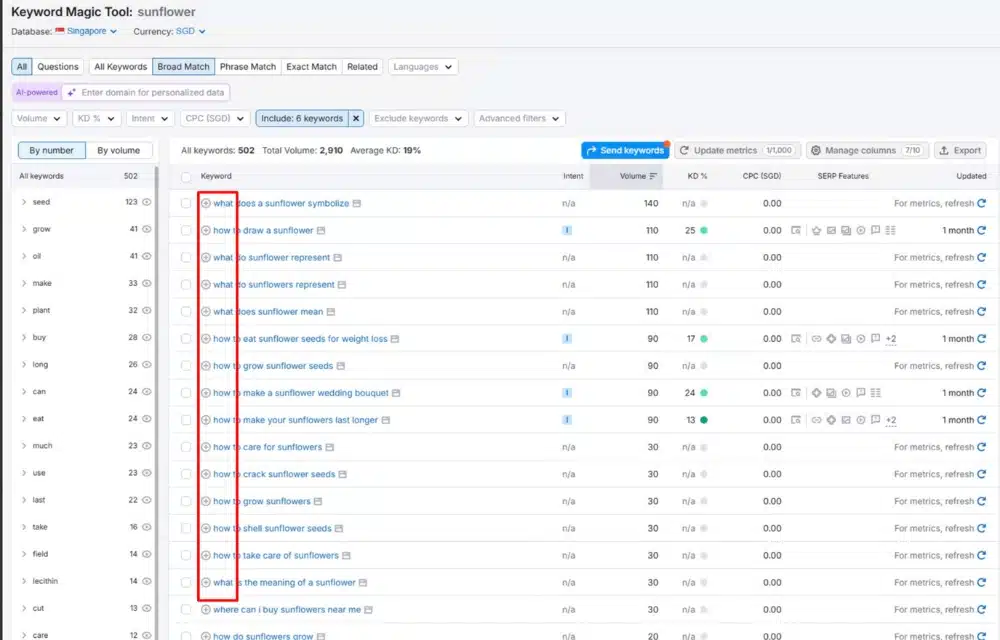
Task: Expand the 'plant' keyword group
Action: click(24, 310)
